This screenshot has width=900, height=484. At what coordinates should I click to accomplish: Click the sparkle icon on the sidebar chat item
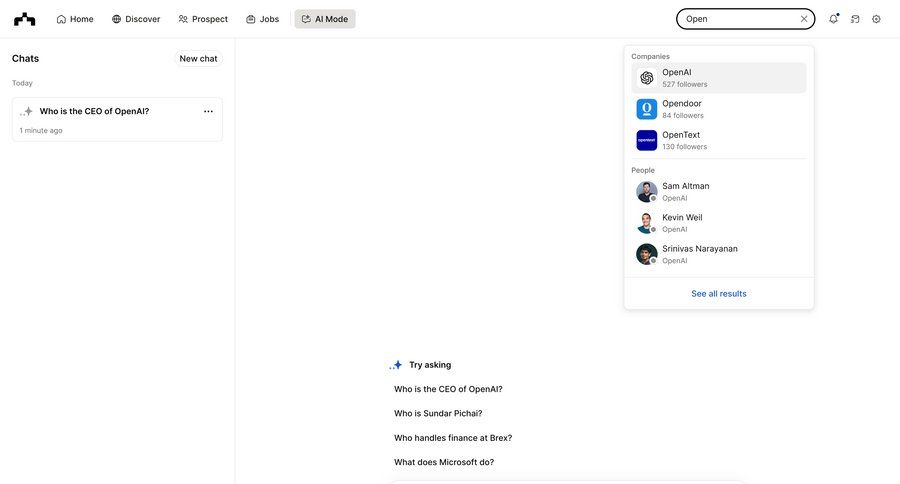coord(26,111)
